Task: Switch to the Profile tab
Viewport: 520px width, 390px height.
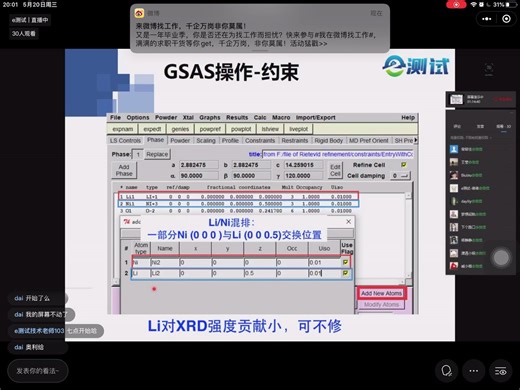Action: [230, 140]
